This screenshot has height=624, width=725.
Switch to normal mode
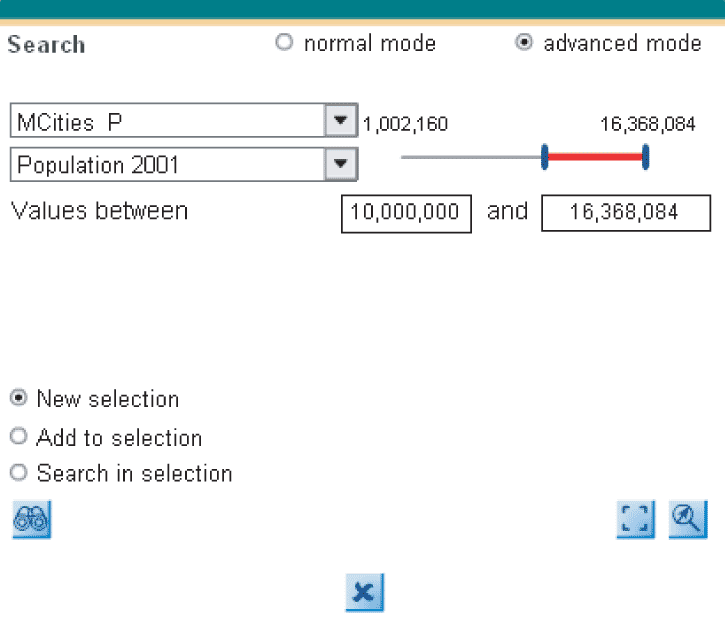coord(285,43)
